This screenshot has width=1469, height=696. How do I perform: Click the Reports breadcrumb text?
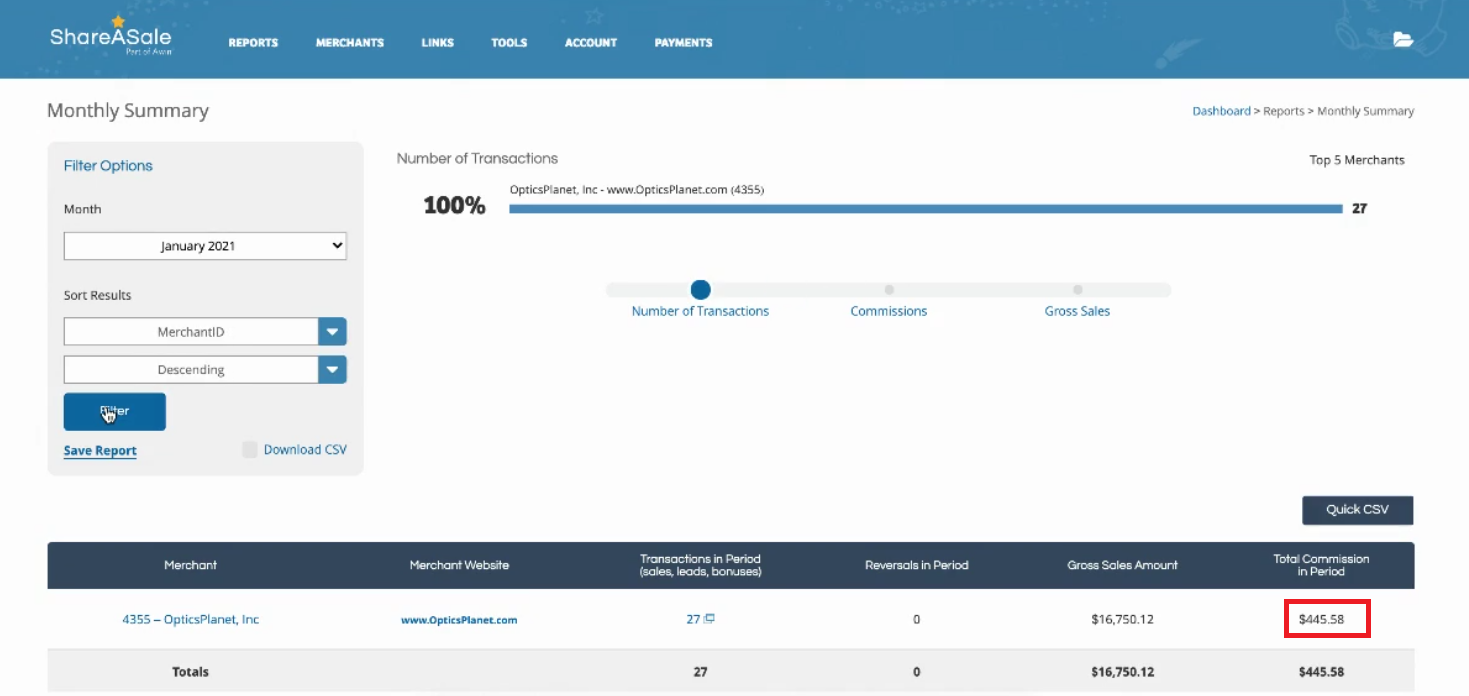tap(1284, 112)
